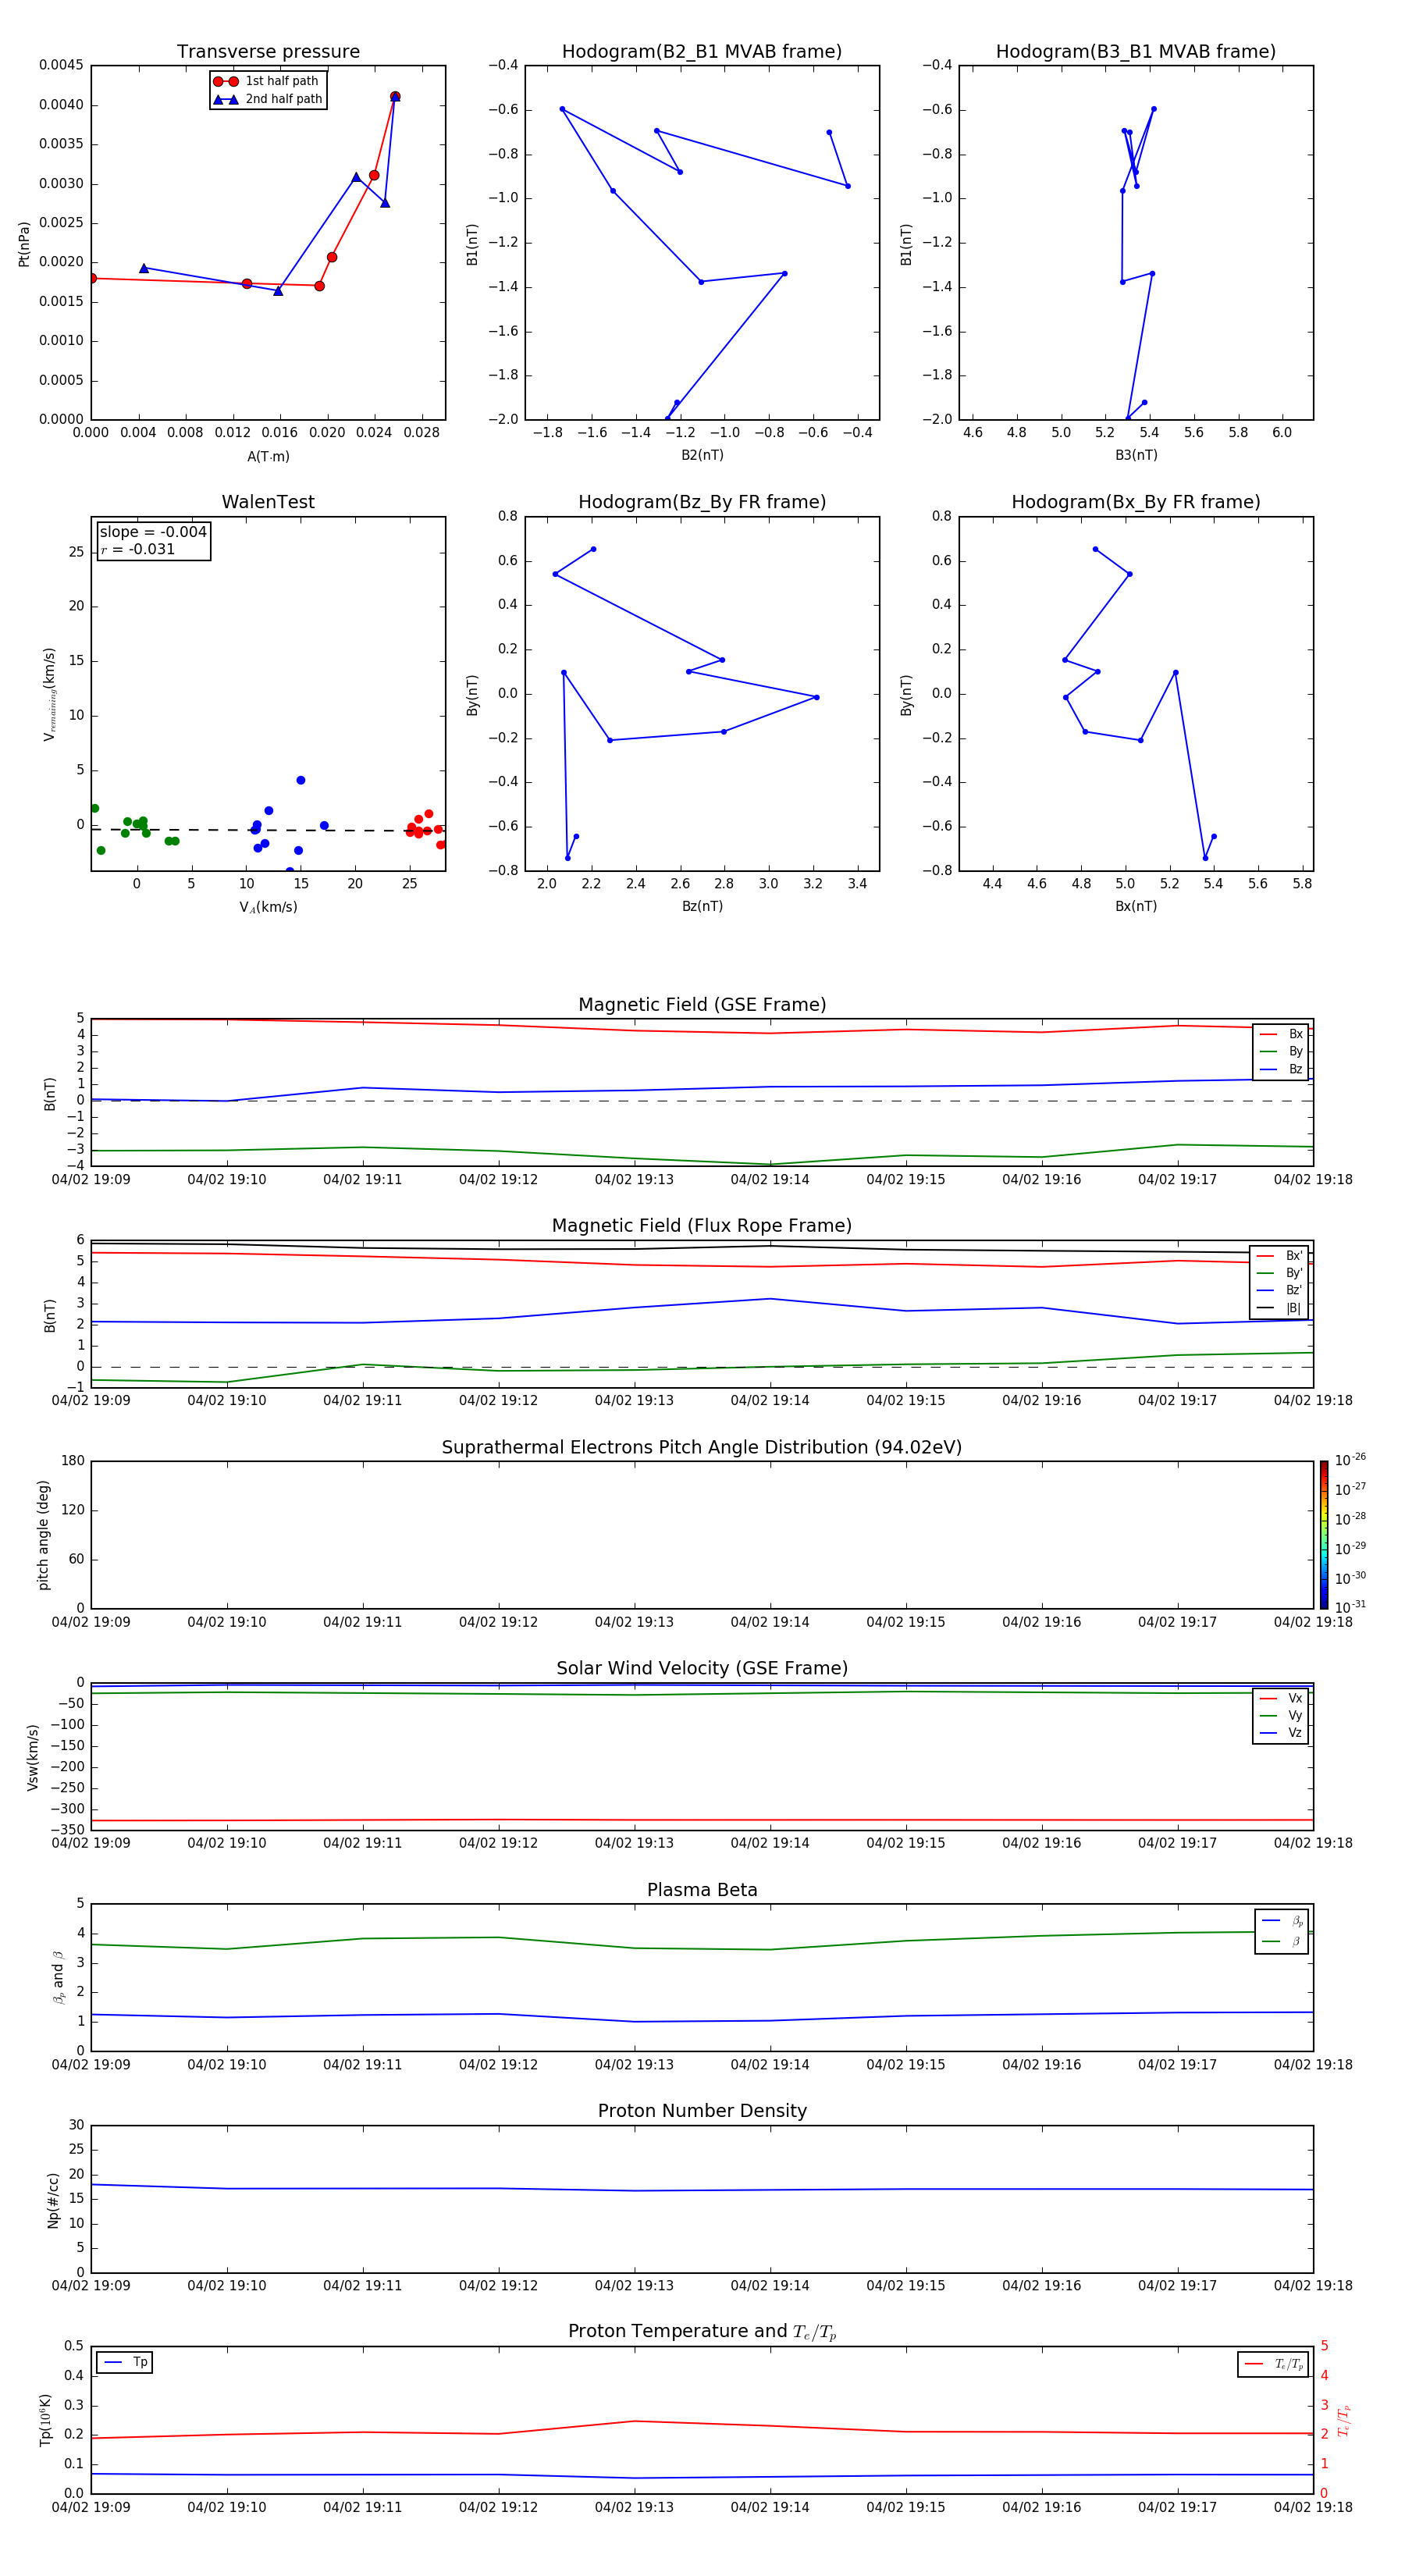Viewport: 1405px width, 2576px height.
Task: Select the blue 'Bz' entry in GSE legend
Action: (x=1281, y=1070)
